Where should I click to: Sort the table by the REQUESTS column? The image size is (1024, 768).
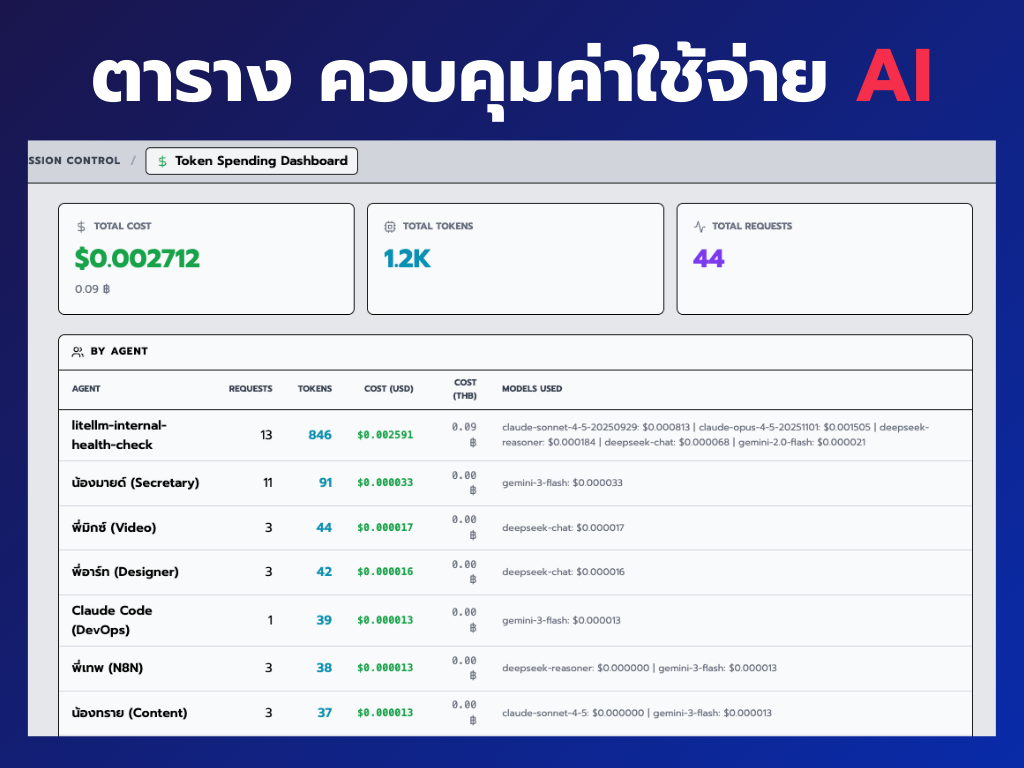pyautogui.click(x=250, y=389)
